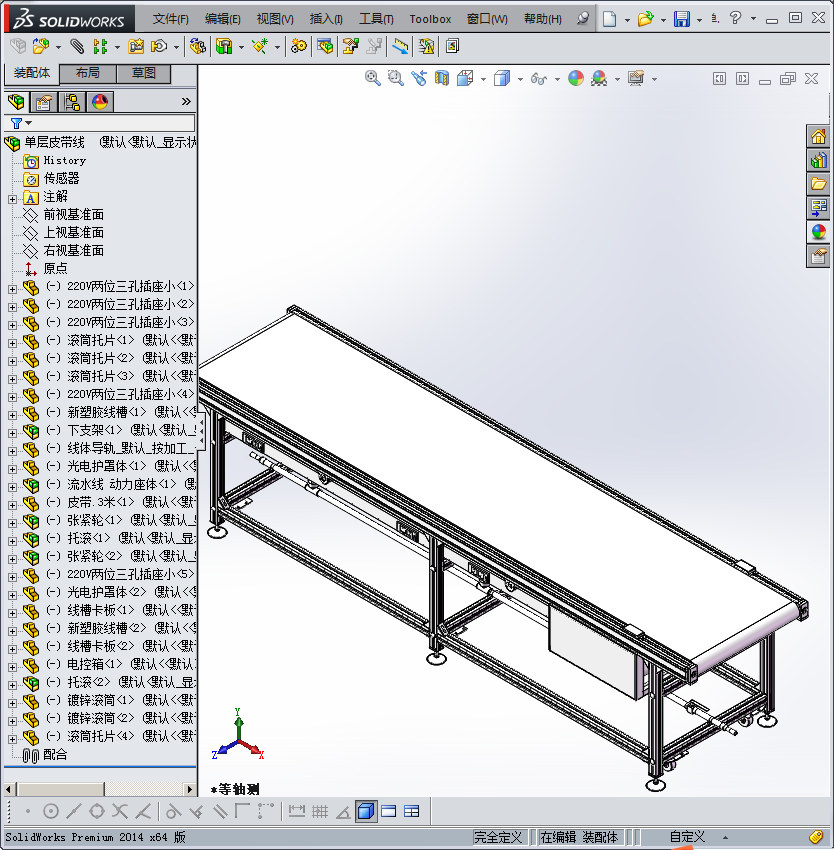The width and height of the screenshot is (834, 850).
Task: Expand the 注解 annotations tree node
Action: click(12, 199)
